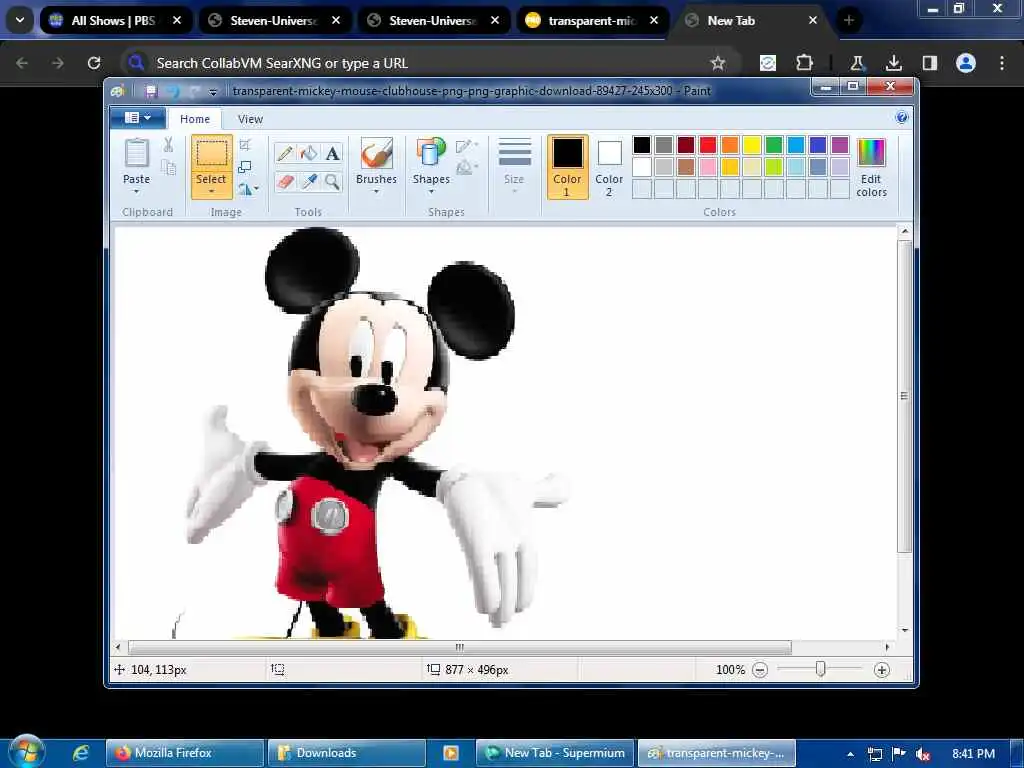Click the Paint Help question mark icon

tap(901, 118)
